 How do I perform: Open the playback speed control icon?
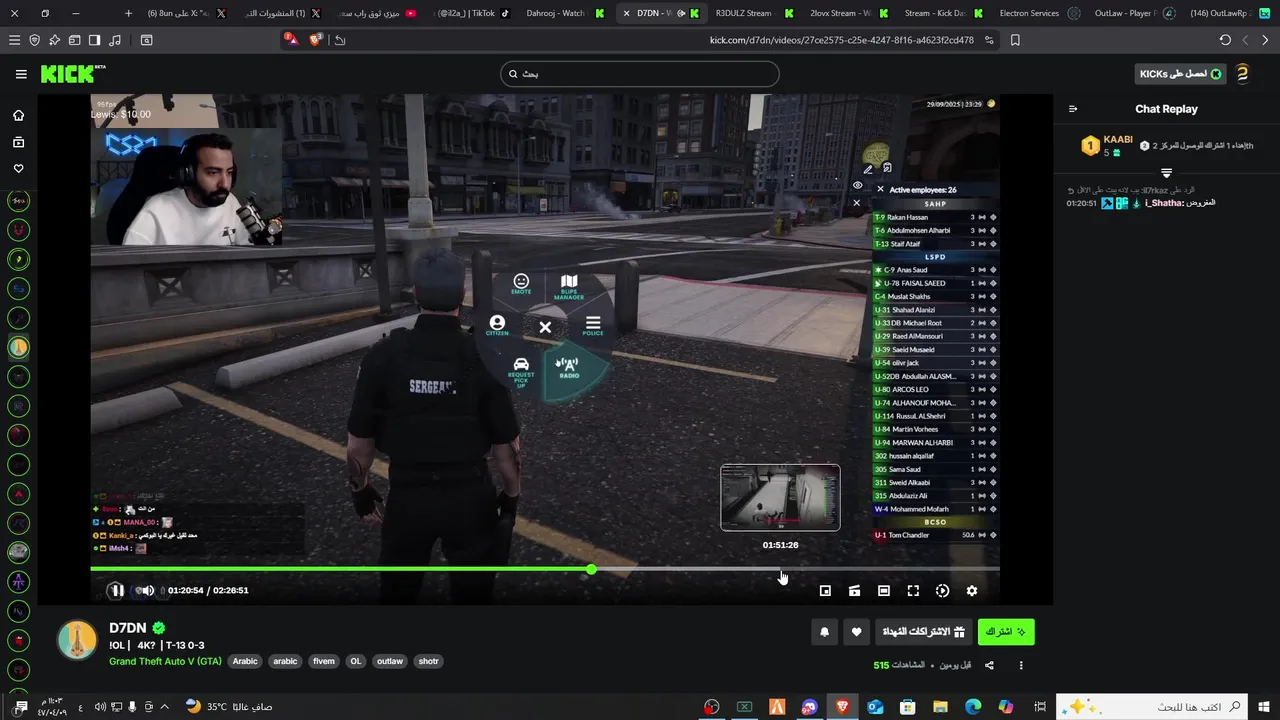(942, 591)
